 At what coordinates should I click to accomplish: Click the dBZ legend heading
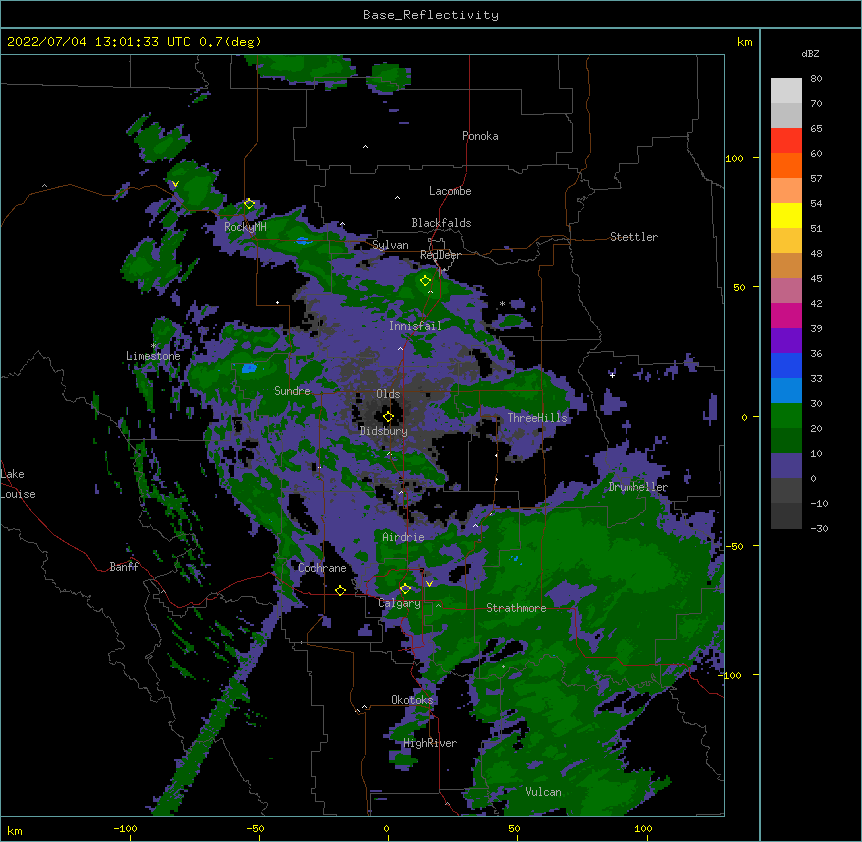tap(810, 53)
